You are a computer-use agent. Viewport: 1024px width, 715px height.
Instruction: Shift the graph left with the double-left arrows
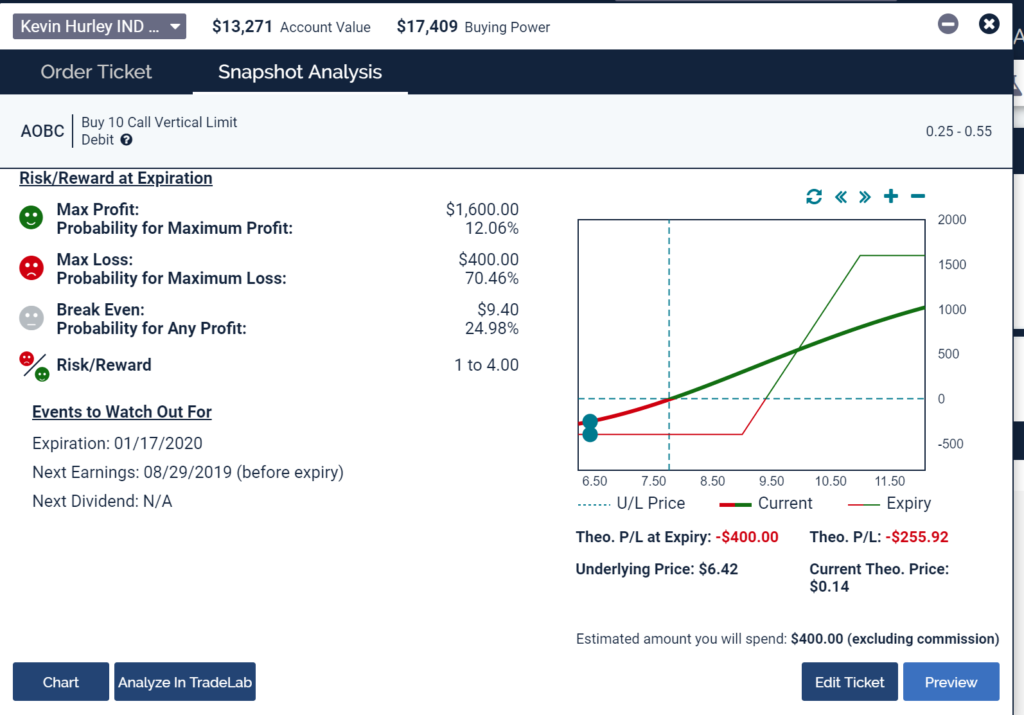[840, 197]
